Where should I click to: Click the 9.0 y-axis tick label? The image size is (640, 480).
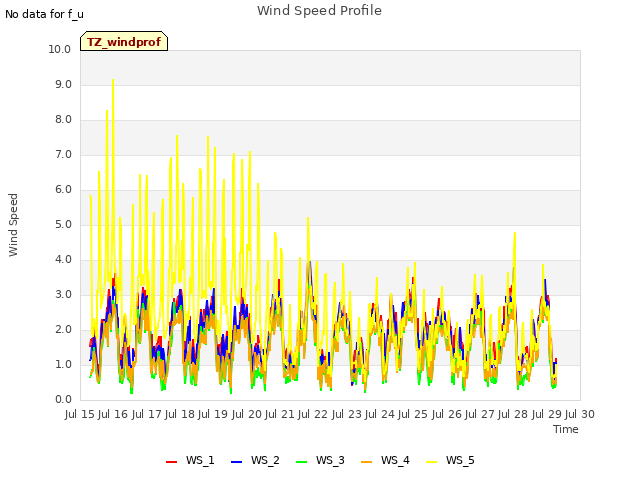pos(63,84)
